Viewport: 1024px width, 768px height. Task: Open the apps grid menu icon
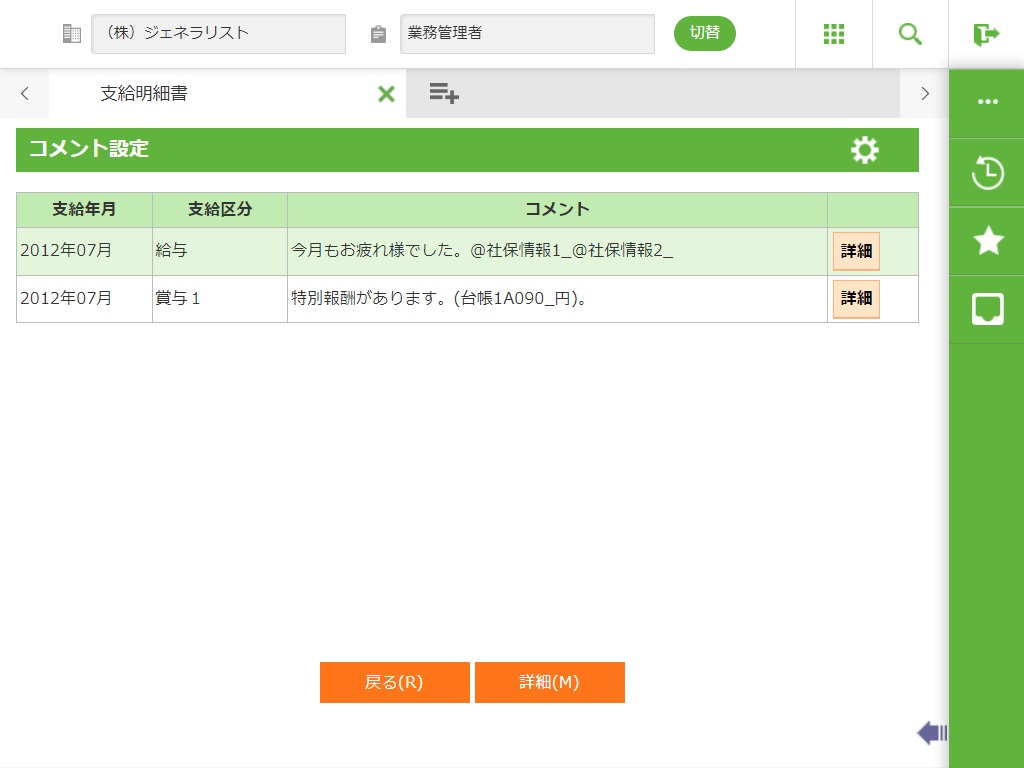pos(834,34)
